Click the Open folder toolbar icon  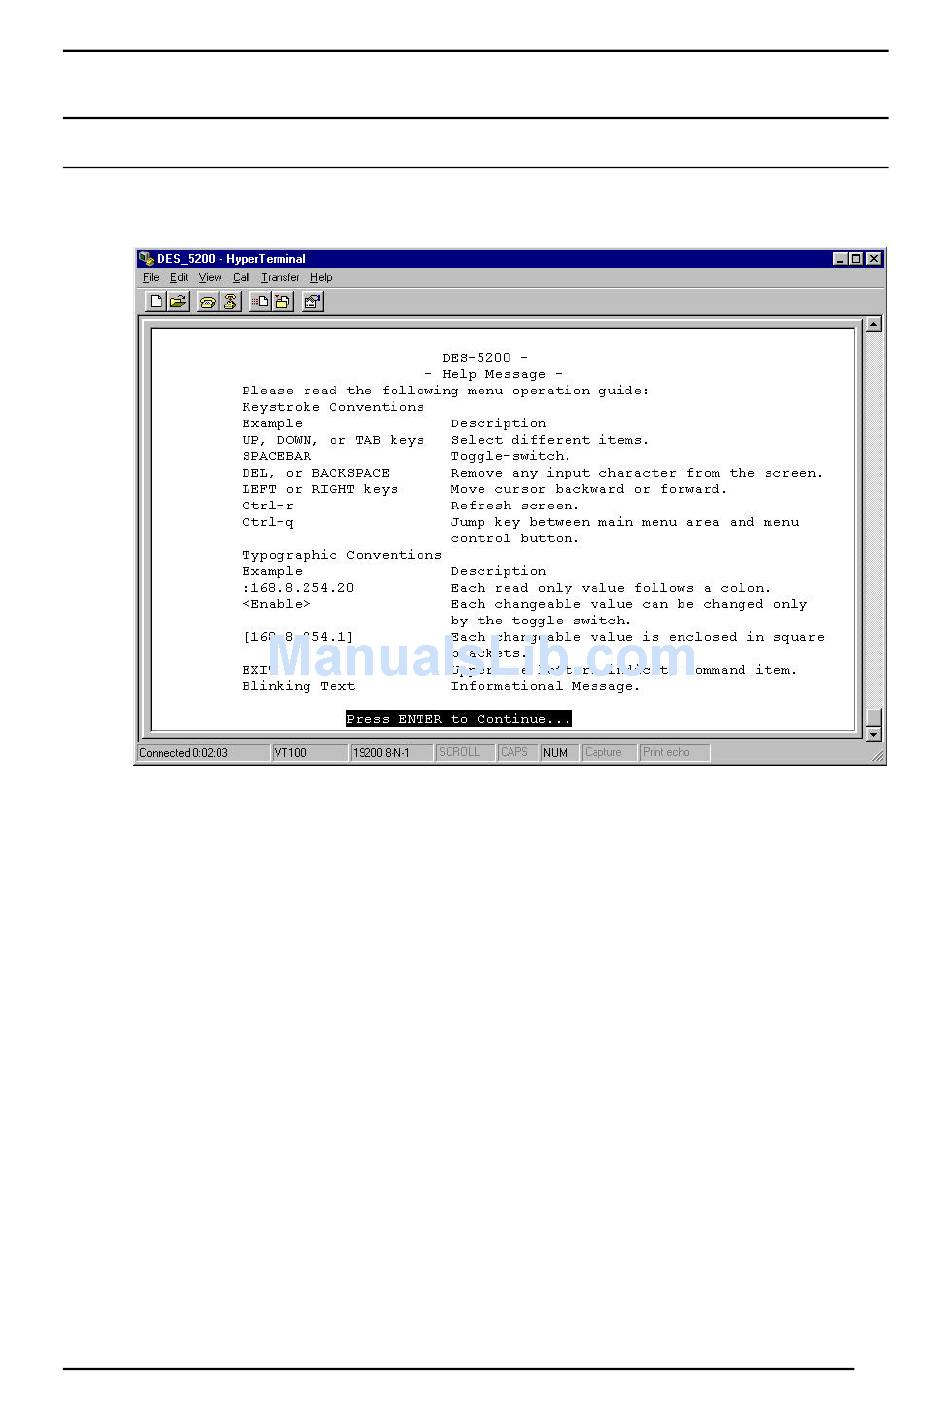coord(178,301)
